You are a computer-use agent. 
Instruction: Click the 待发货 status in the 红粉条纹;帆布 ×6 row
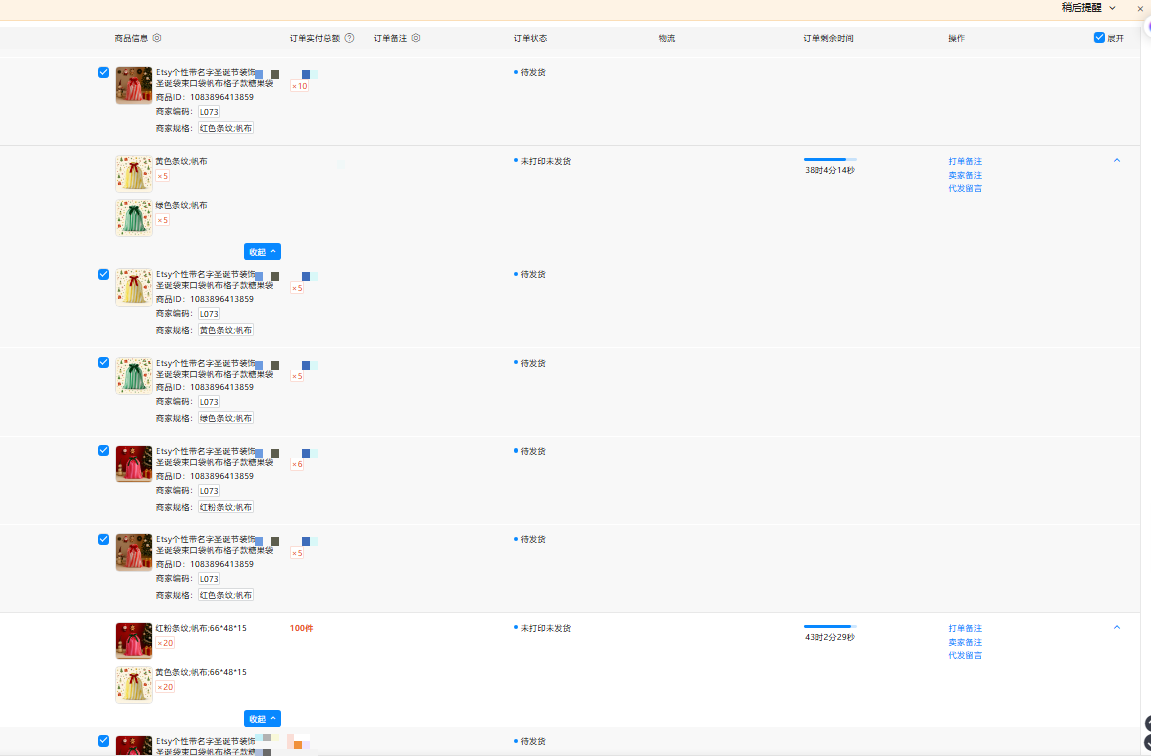533,451
